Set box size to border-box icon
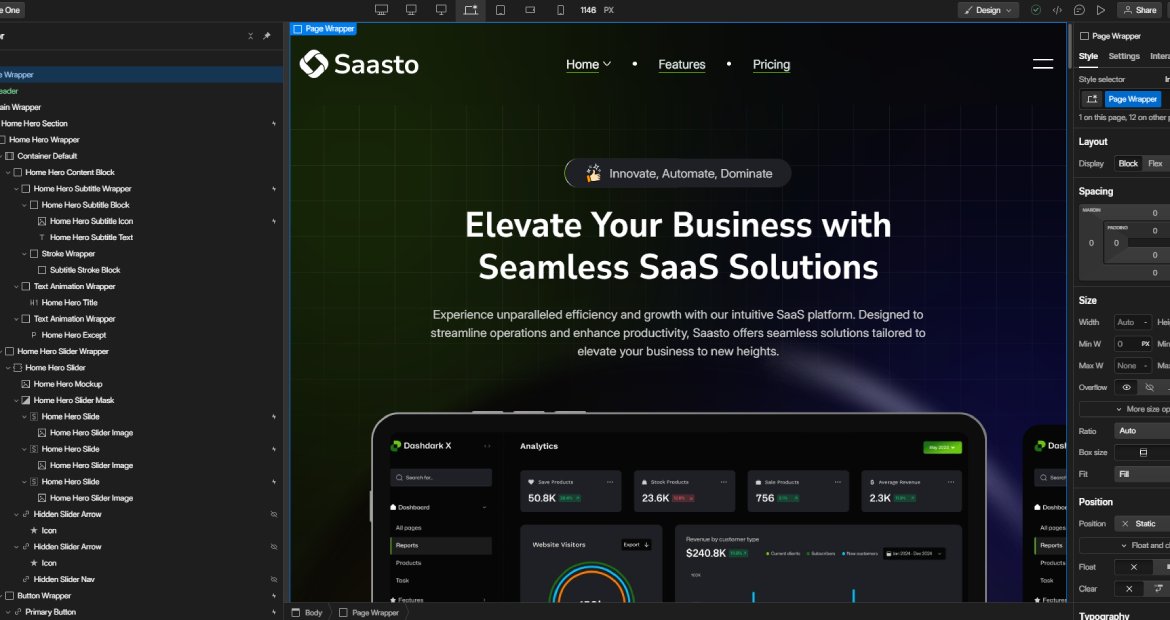Viewport: 1170px width, 620px height. 1143,452
